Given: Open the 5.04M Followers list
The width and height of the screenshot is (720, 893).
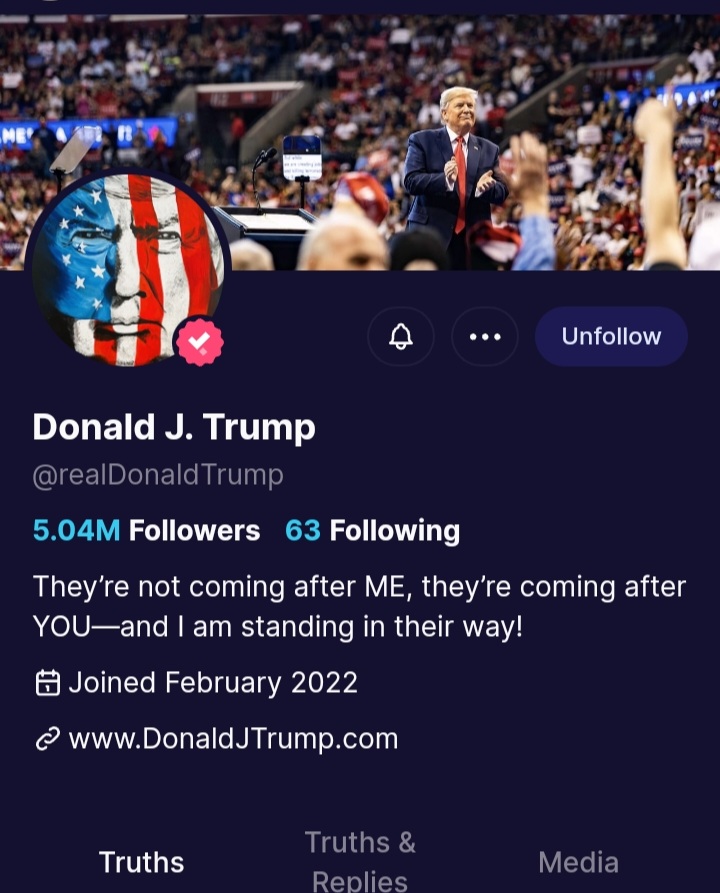Looking at the screenshot, I should coord(146,530).
